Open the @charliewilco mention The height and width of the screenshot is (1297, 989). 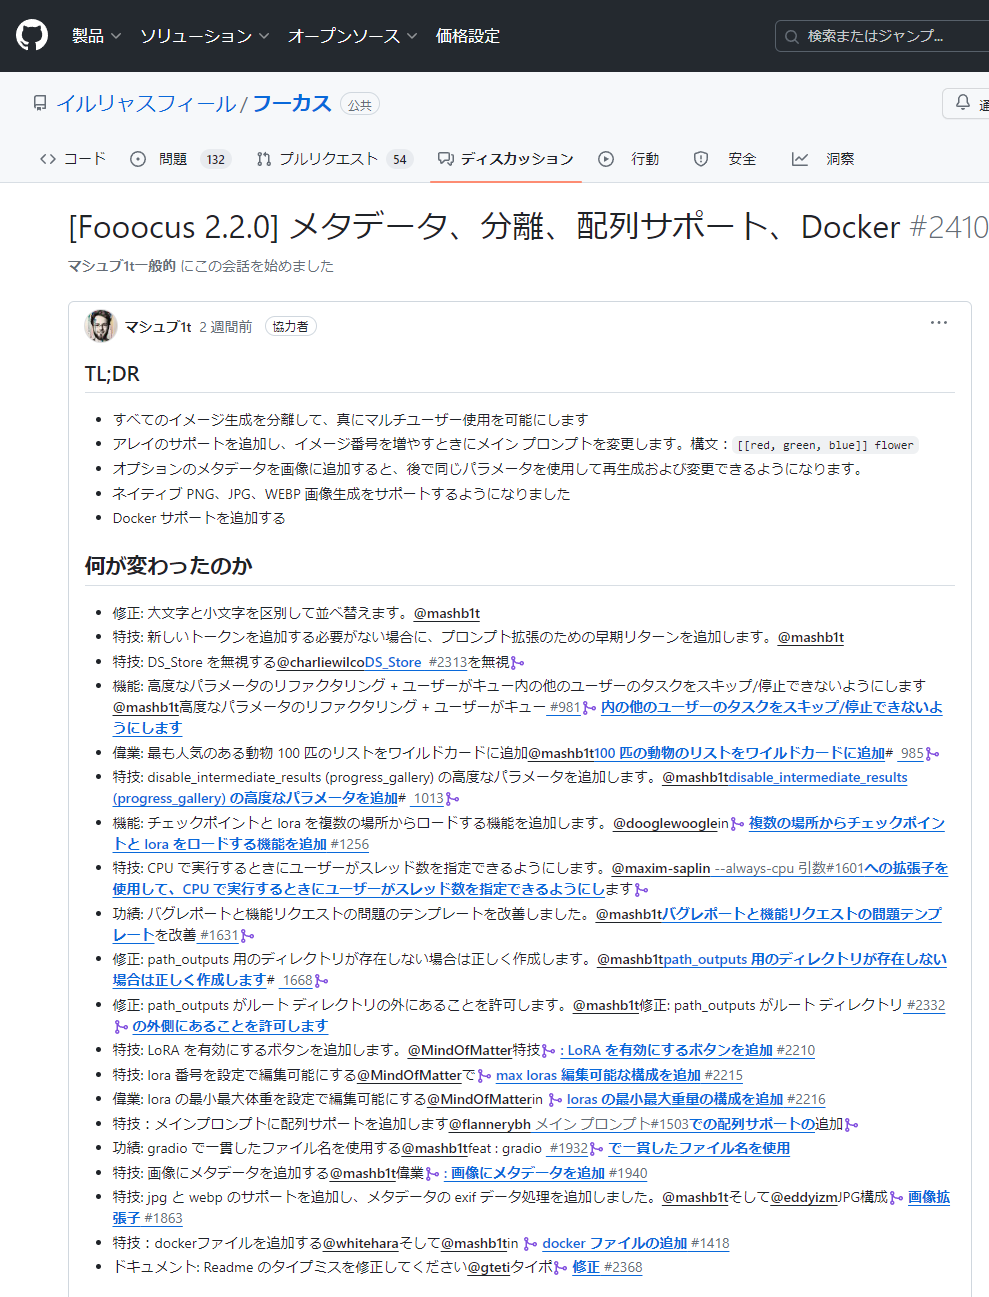point(321,662)
